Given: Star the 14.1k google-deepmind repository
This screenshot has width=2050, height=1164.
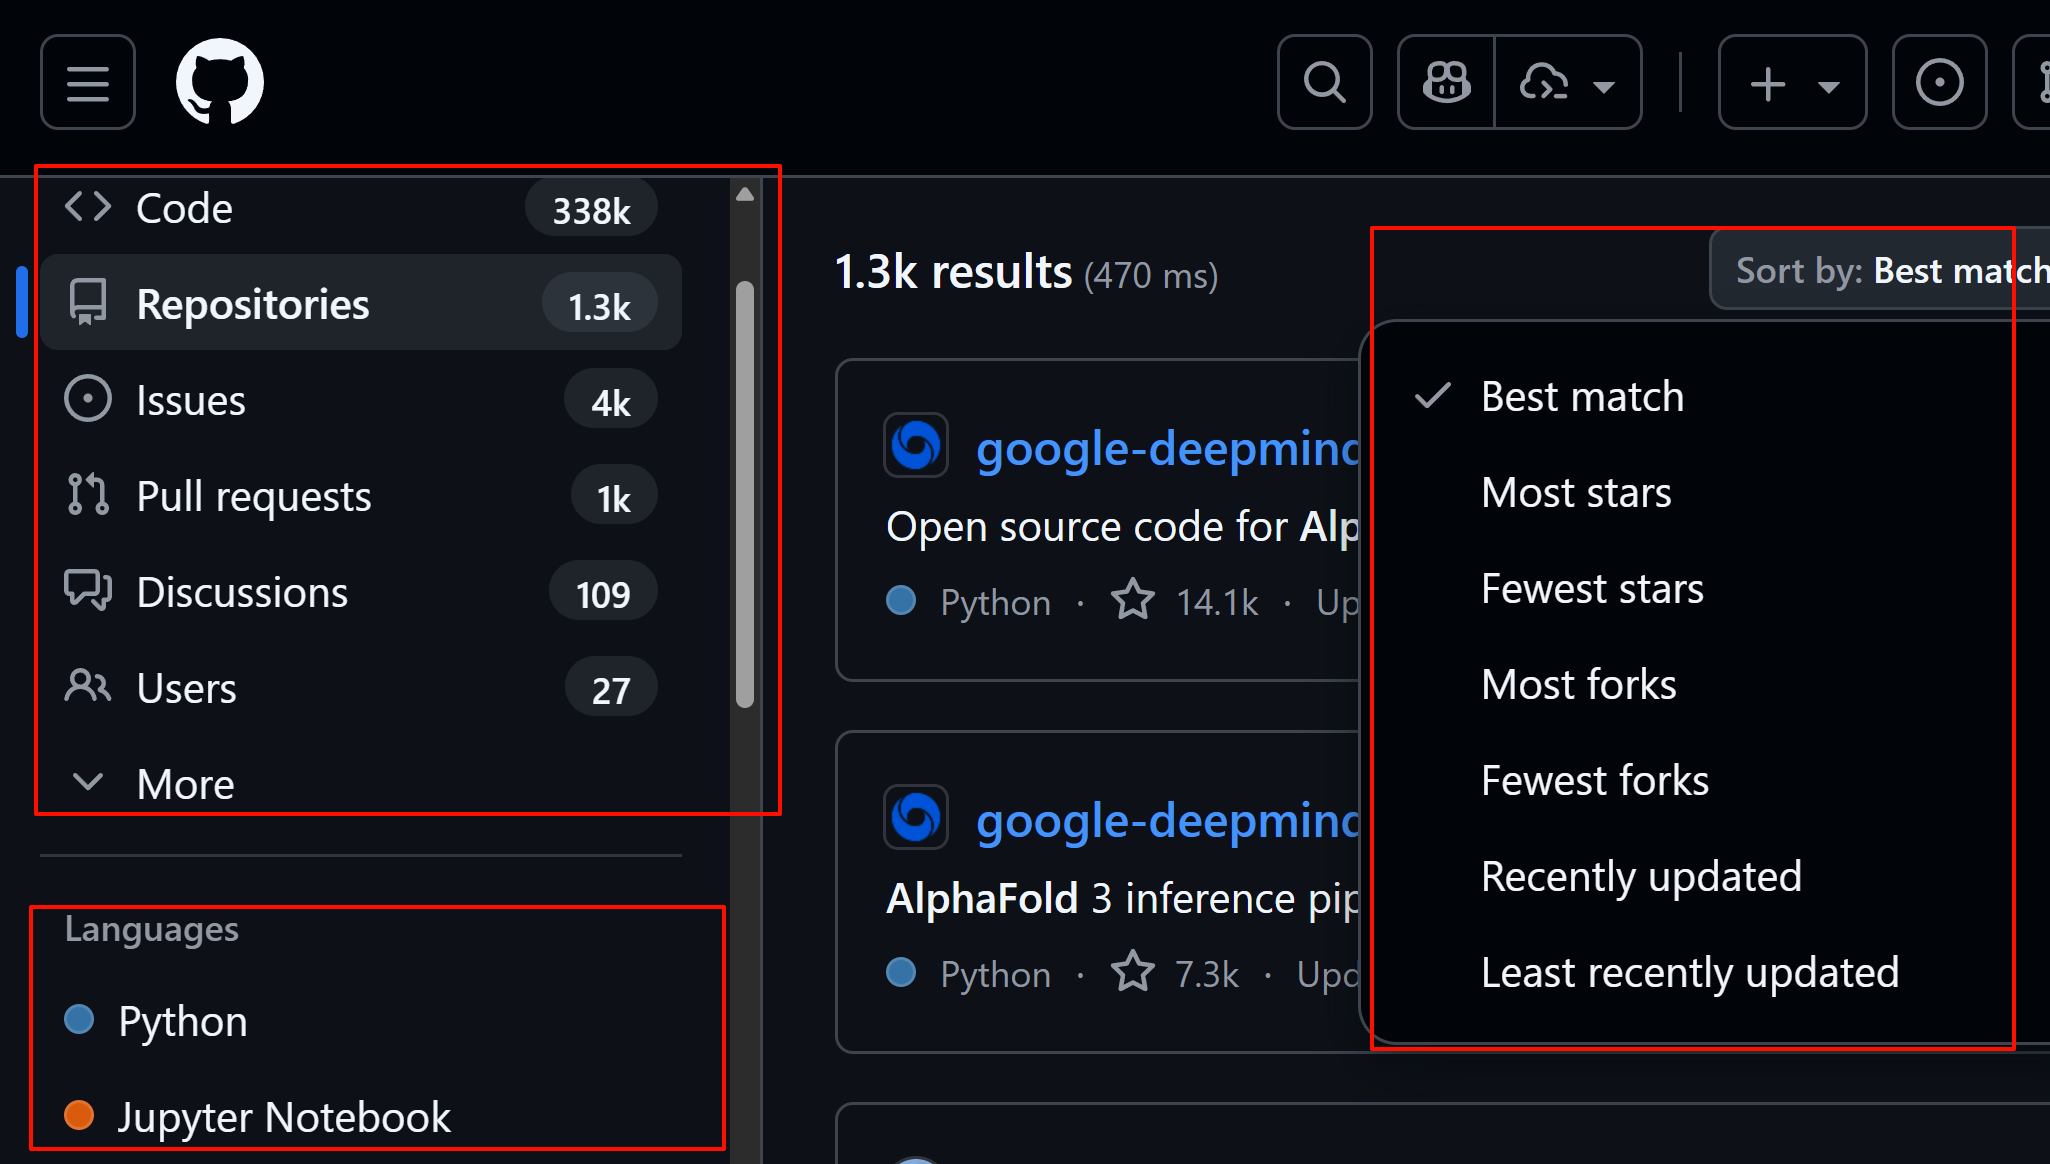Looking at the screenshot, I should click(1133, 601).
